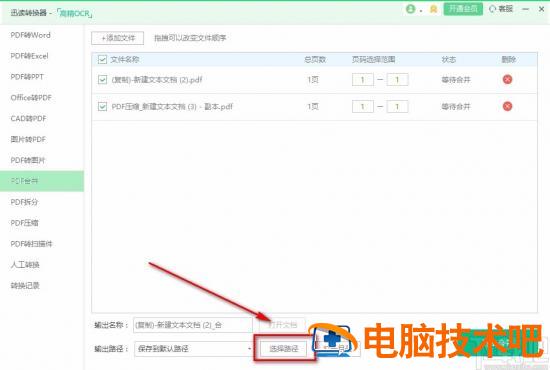Uncheck the (复制)-新建文本文档 (2).pdf checkbox

point(102,80)
